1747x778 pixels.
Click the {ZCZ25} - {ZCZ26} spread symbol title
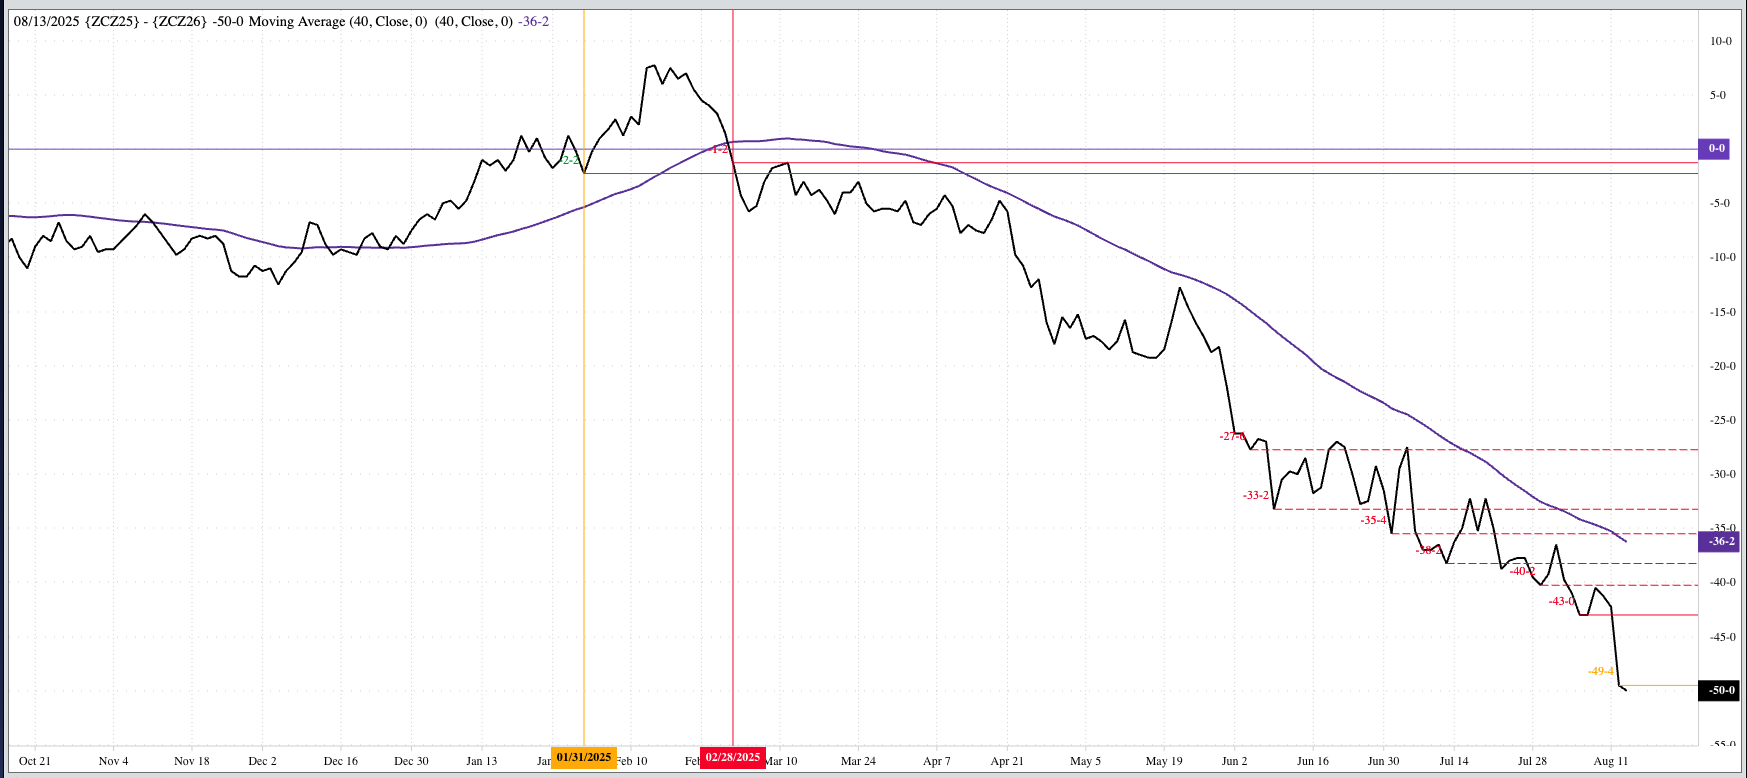(x=147, y=21)
